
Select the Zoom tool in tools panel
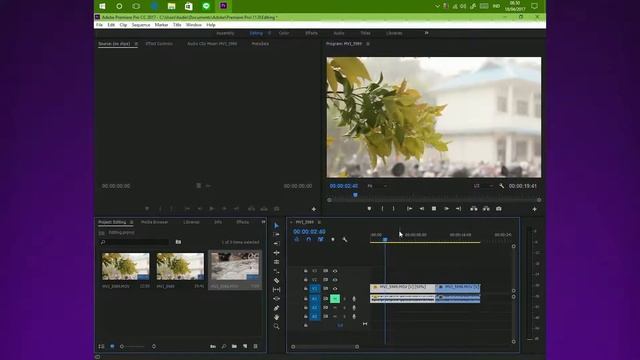click(276, 327)
